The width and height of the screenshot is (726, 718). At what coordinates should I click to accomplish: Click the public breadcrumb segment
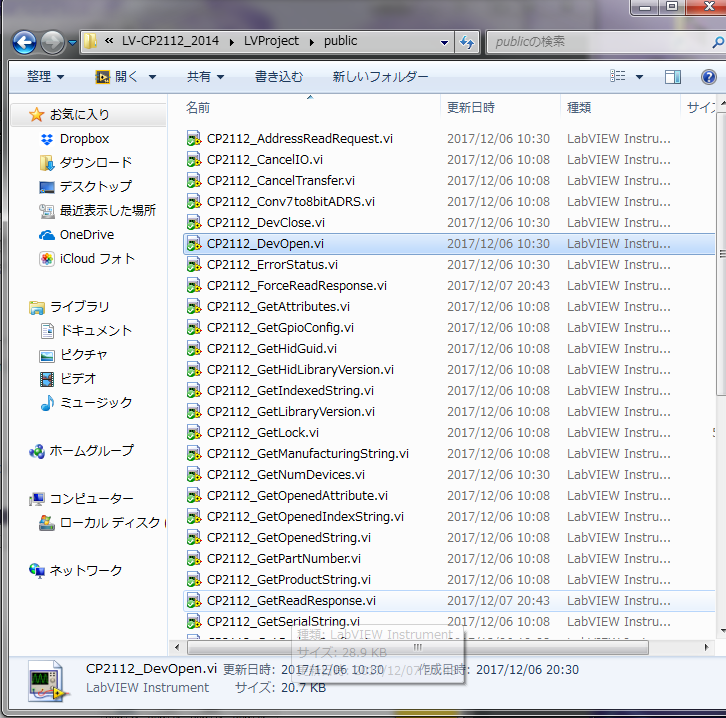[x=340, y=41]
